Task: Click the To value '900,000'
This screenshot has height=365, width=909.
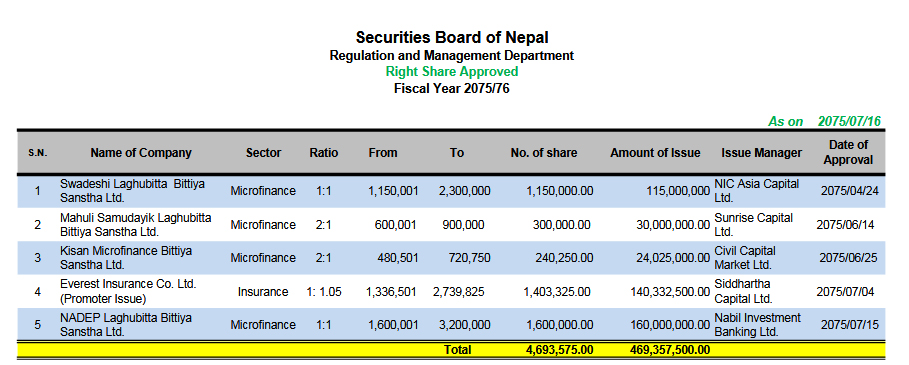Action: tap(463, 225)
